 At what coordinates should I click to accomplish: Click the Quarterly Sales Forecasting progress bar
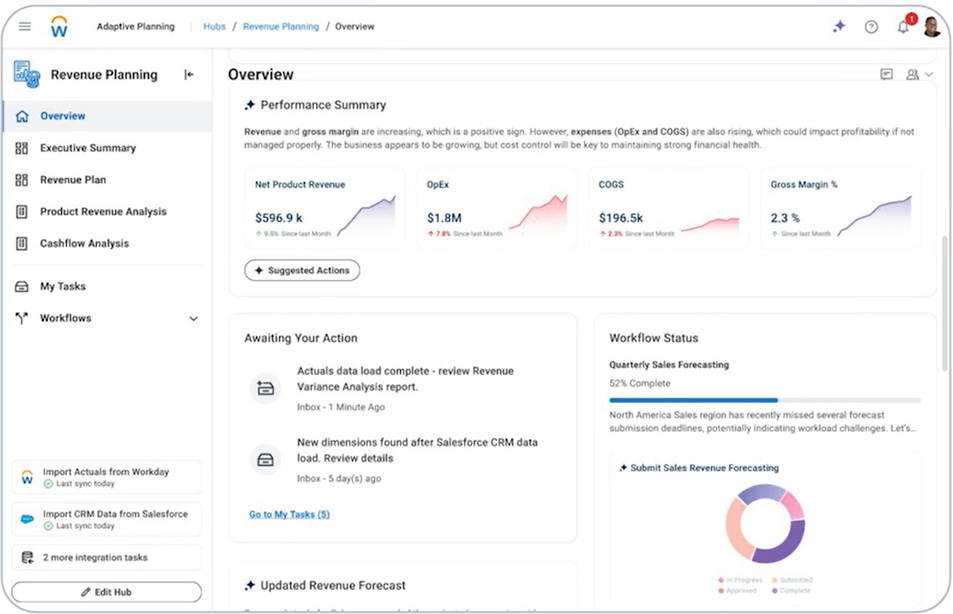[x=765, y=400]
